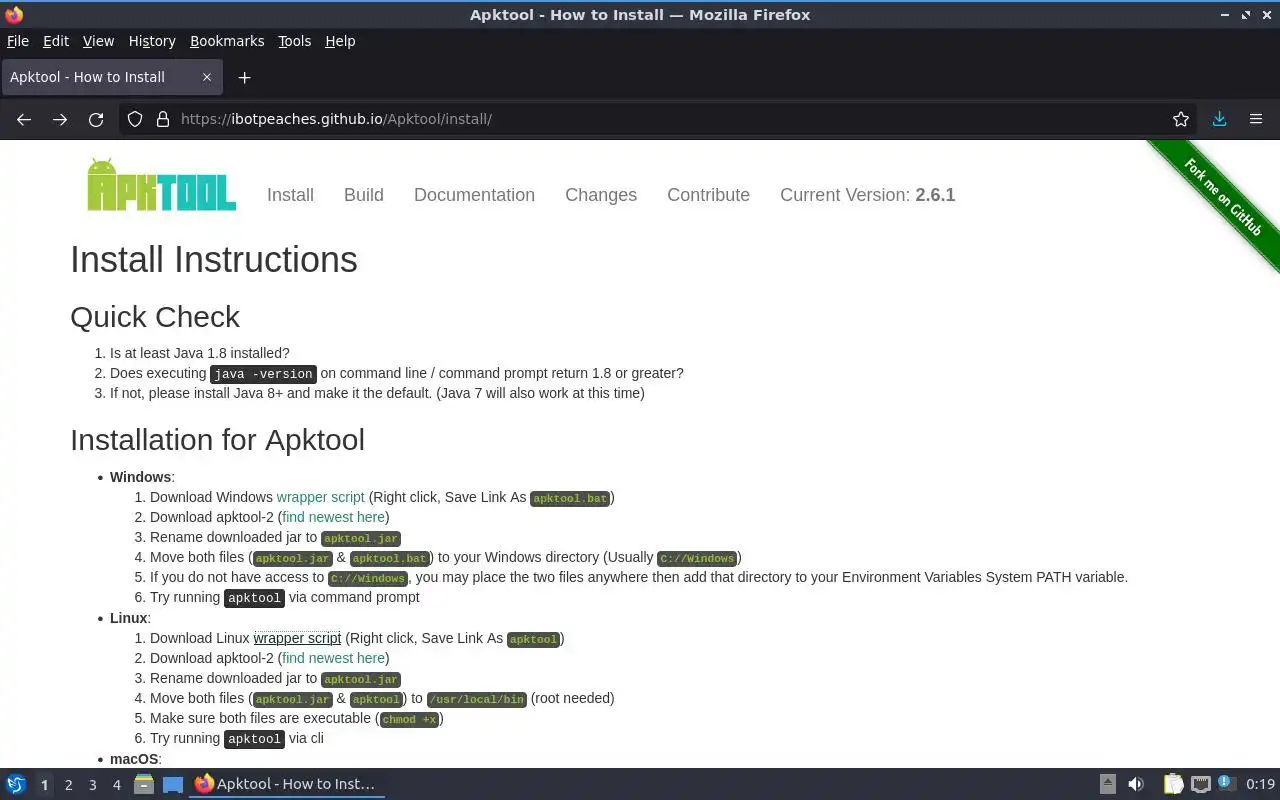
Task: Click the Current Version: 2.6.1 link
Action: click(x=867, y=195)
